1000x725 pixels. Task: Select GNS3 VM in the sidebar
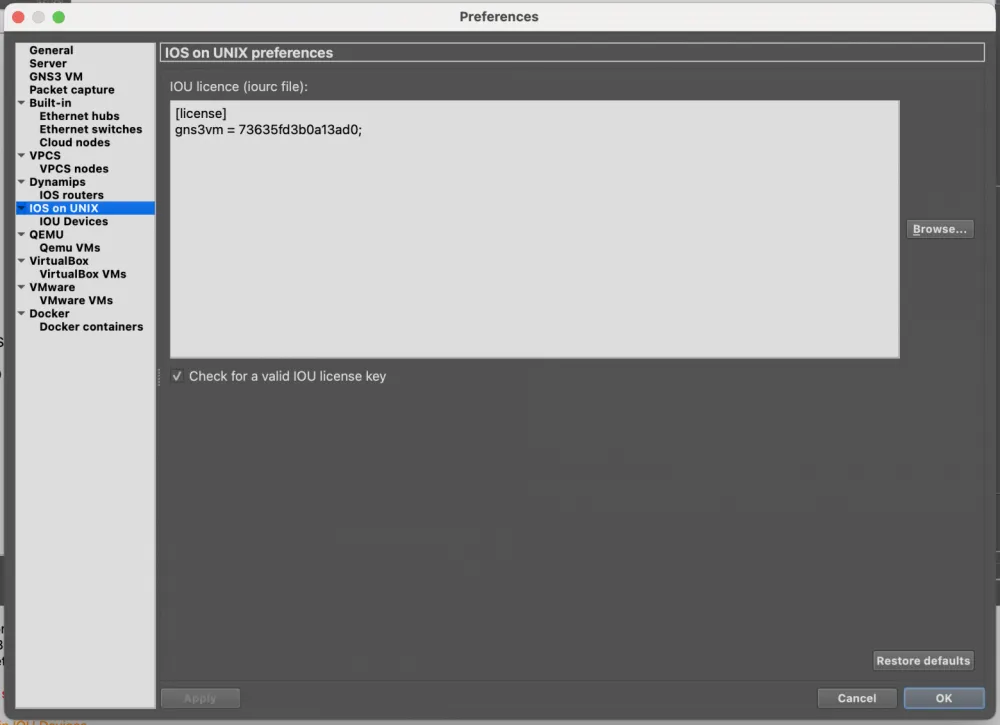pos(56,77)
